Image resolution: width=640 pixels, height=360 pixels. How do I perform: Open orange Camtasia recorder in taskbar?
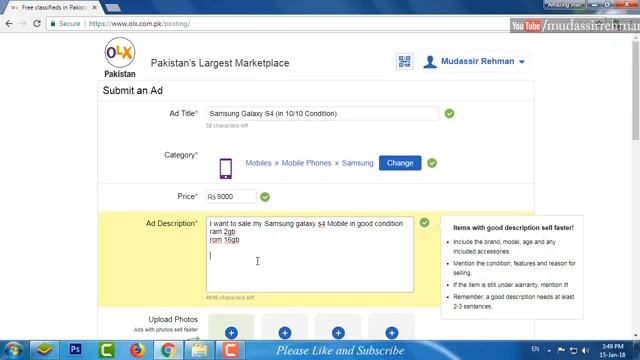[230, 350]
